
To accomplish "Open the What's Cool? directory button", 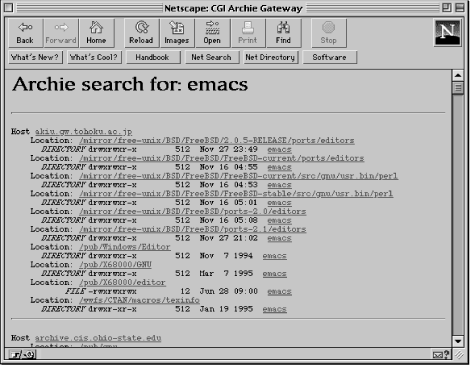I will 94,57.
